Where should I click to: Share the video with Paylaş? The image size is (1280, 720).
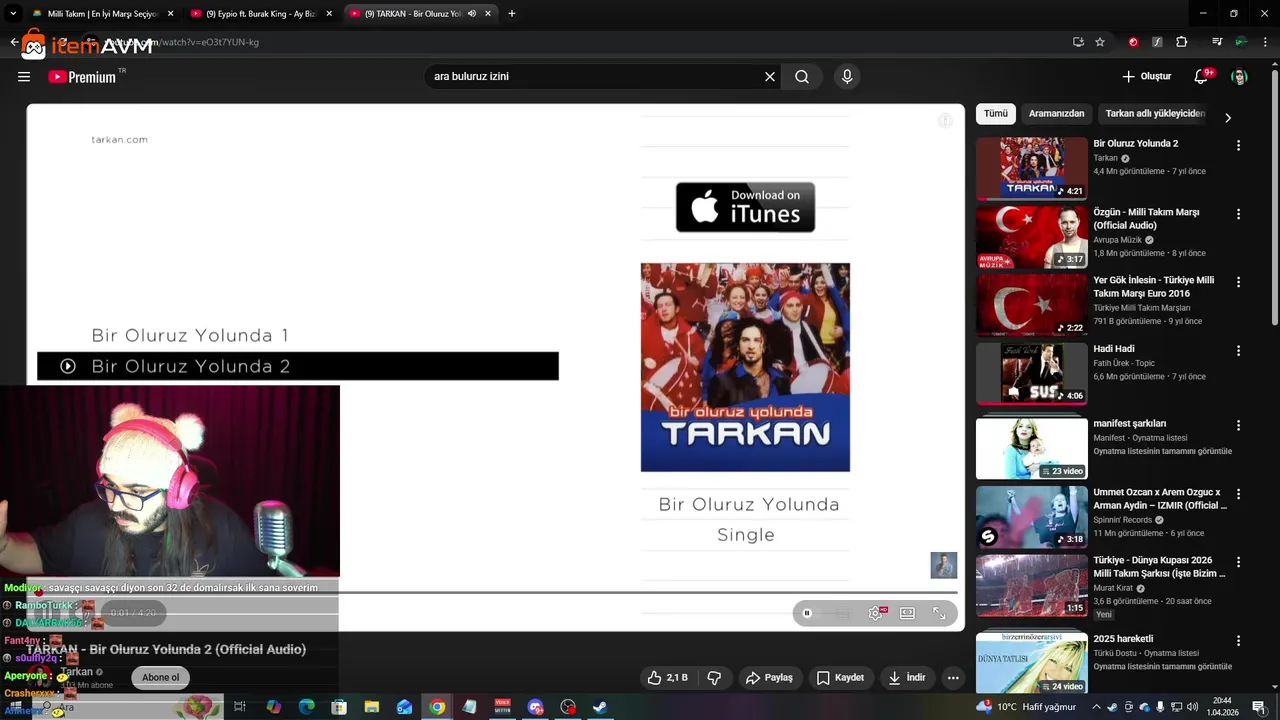pos(769,677)
